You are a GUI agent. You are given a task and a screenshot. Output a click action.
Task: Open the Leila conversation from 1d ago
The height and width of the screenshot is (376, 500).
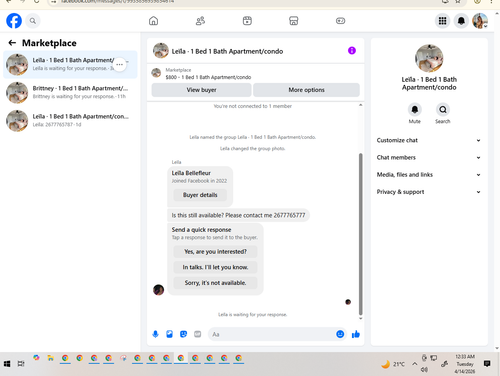point(70,120)
